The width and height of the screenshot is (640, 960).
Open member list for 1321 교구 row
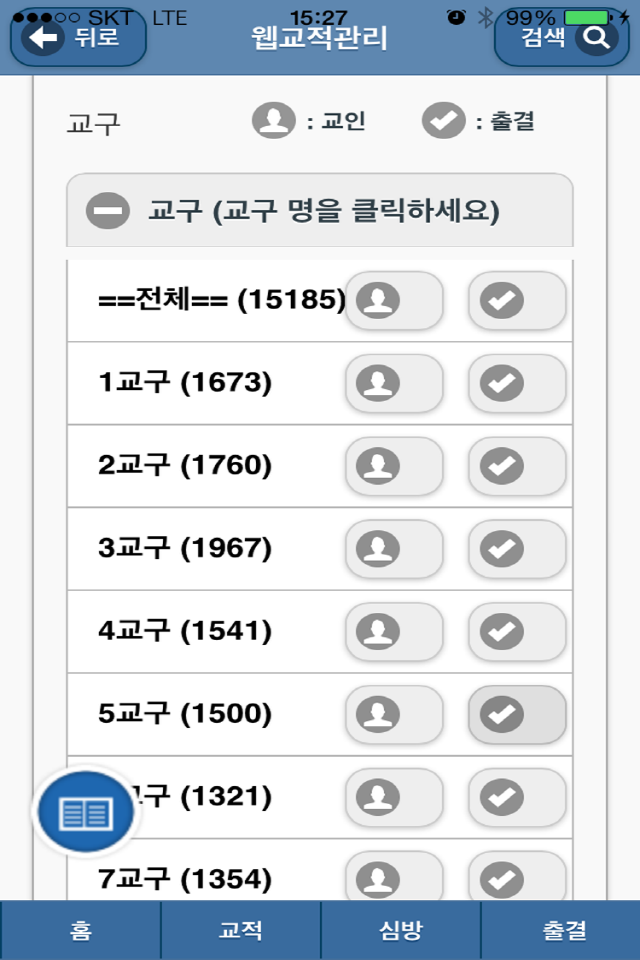[x=394, y=797]
